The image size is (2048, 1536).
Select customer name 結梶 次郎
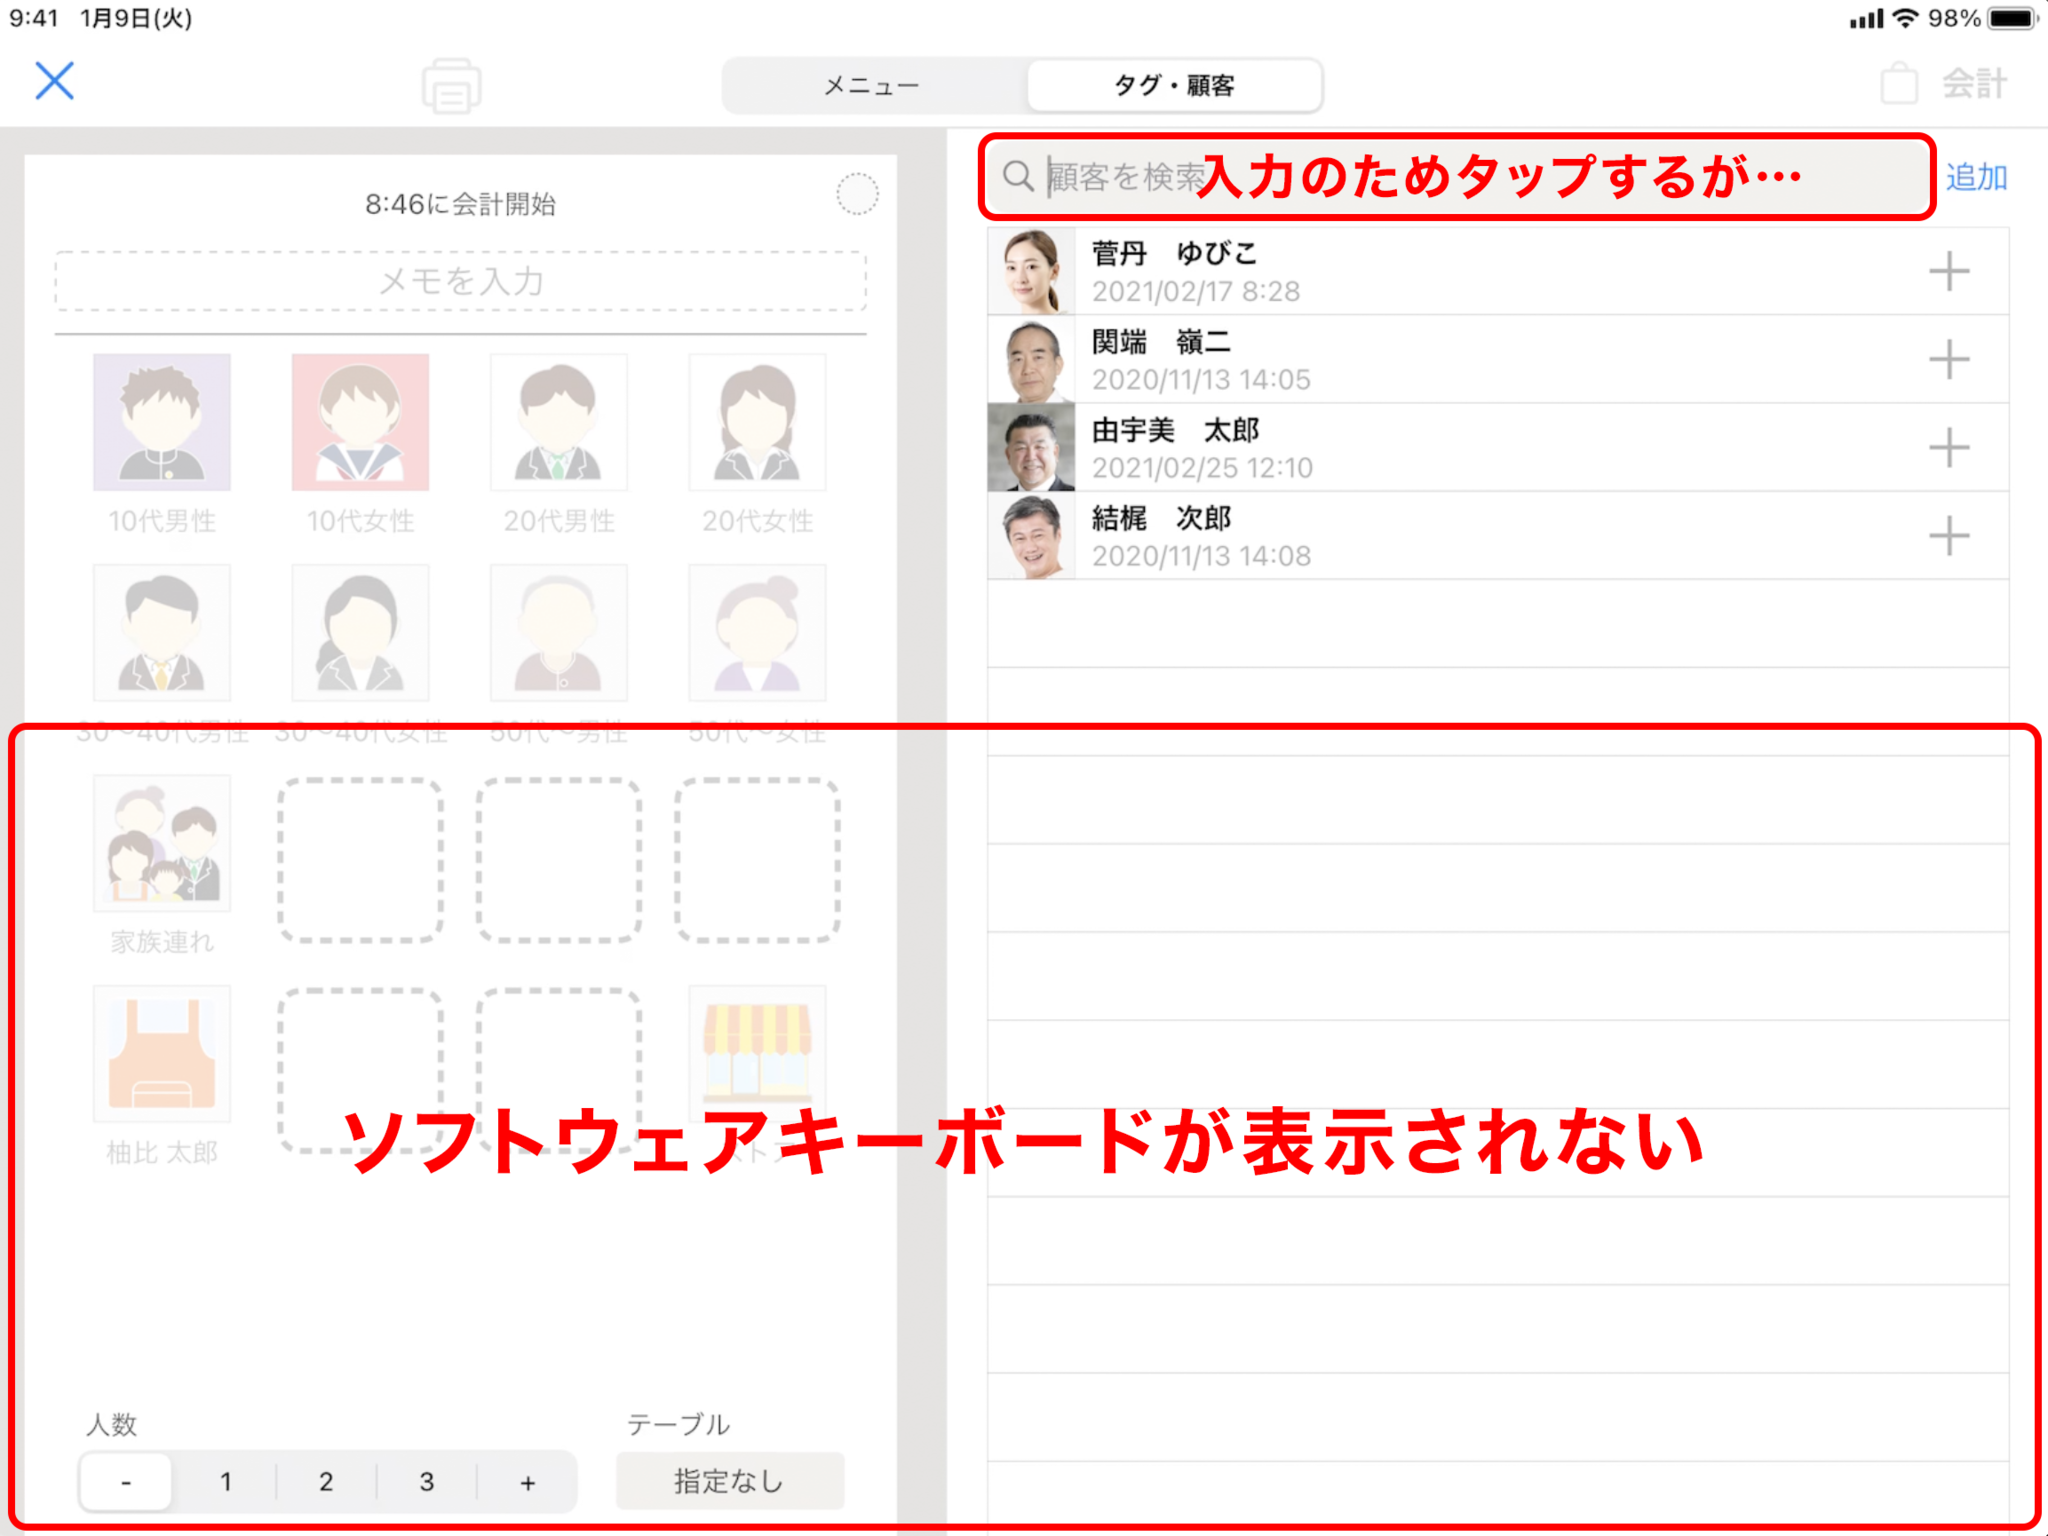[x=1161, y=518]
